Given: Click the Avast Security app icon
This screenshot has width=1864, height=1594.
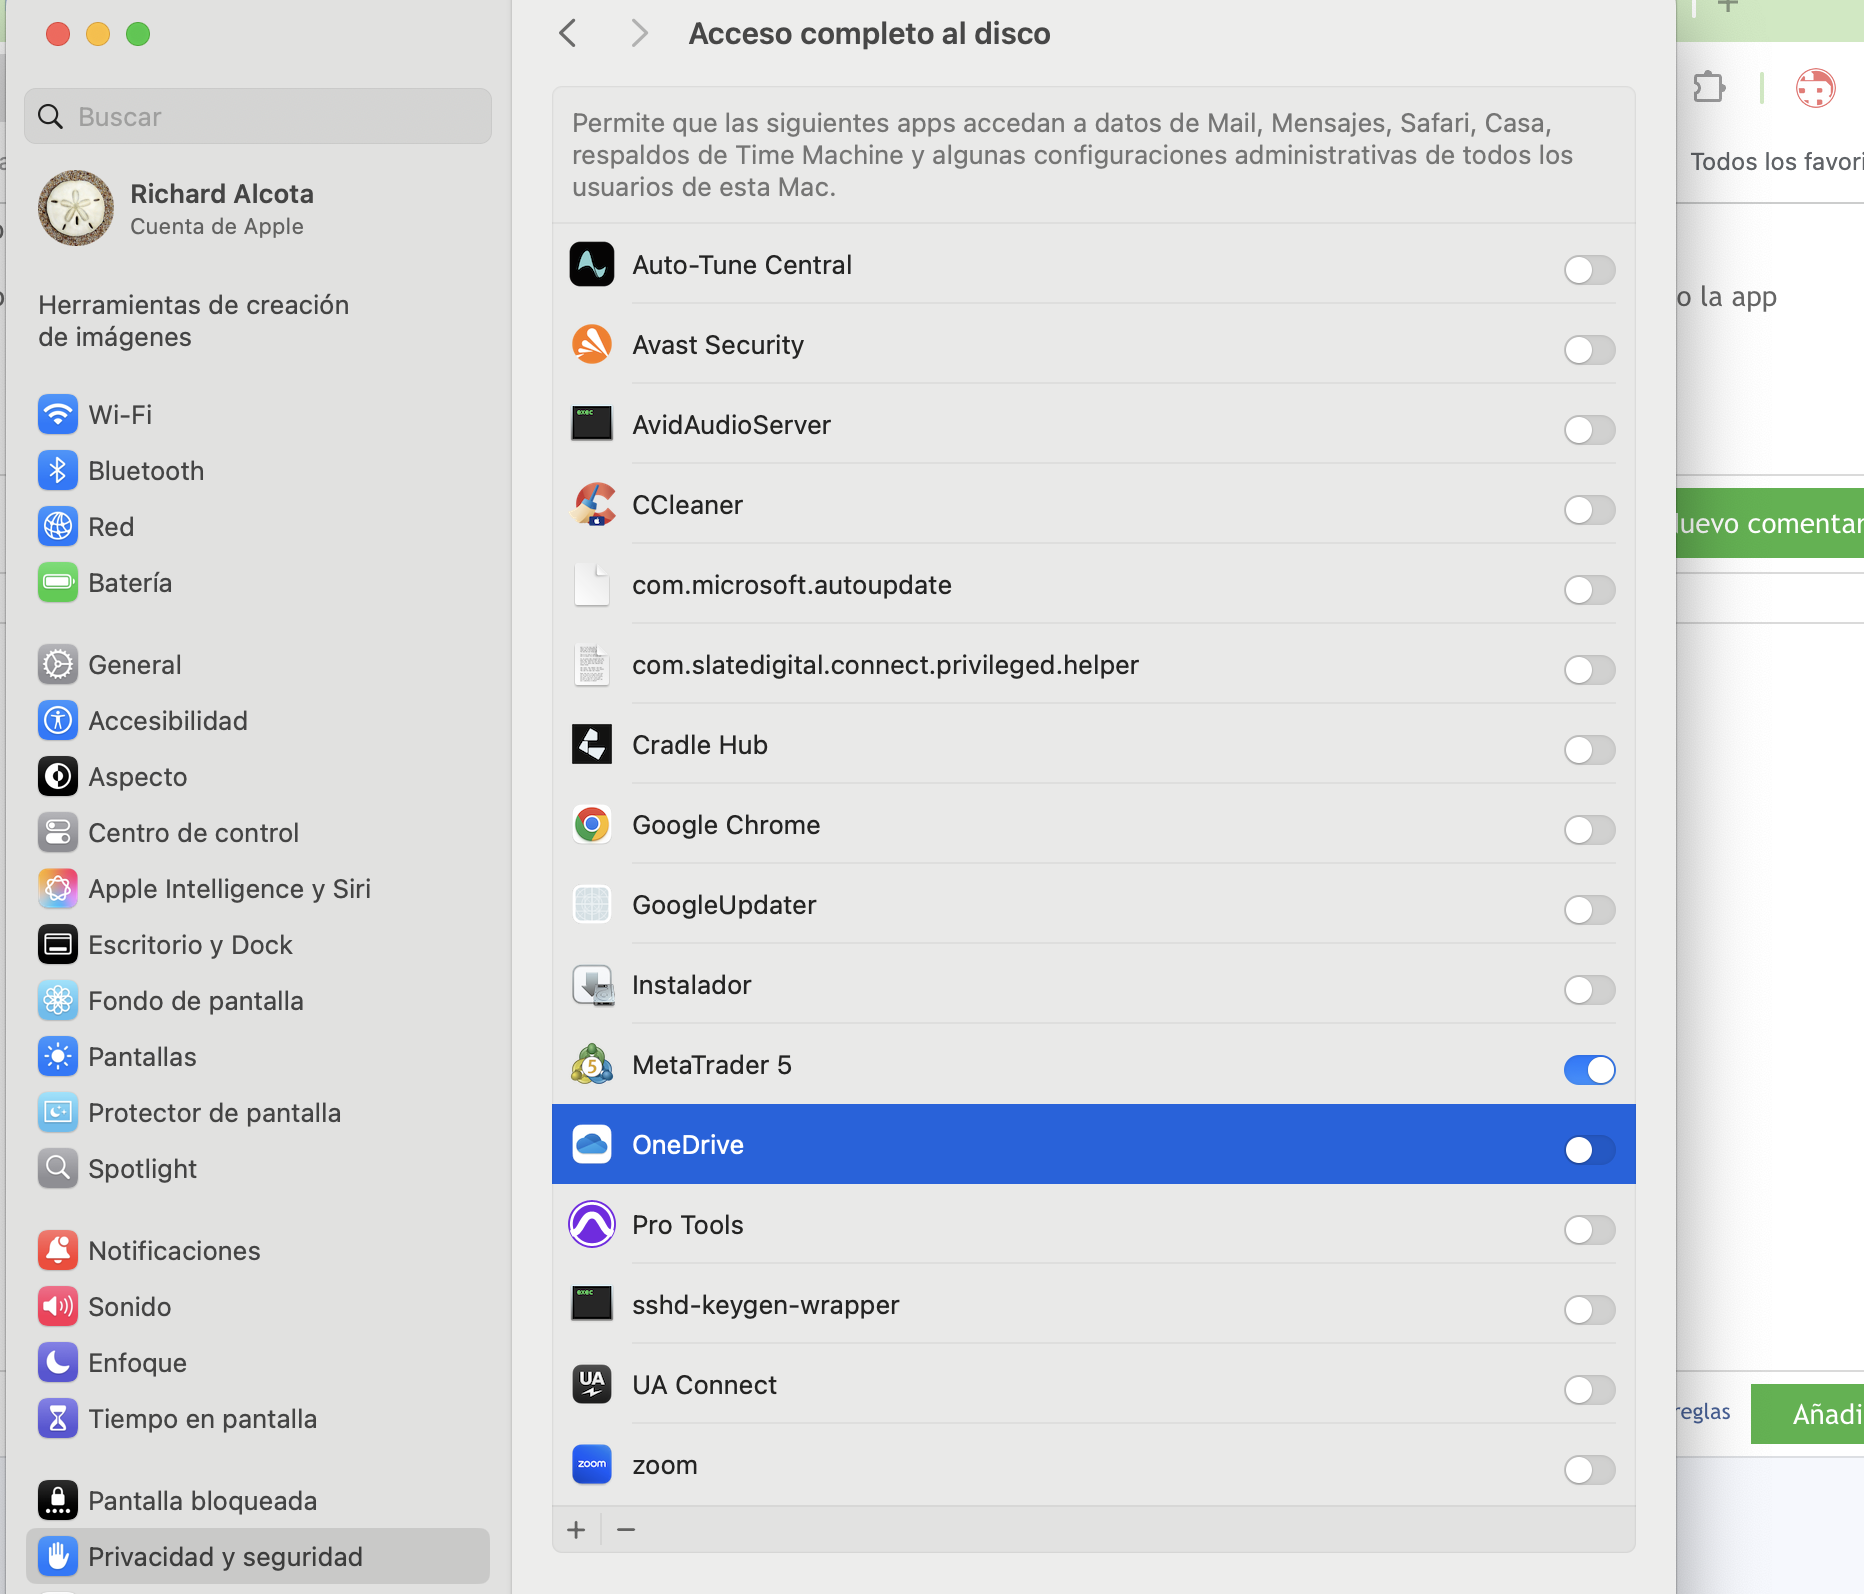Looking at the screenshot, I should click(592, 345).
